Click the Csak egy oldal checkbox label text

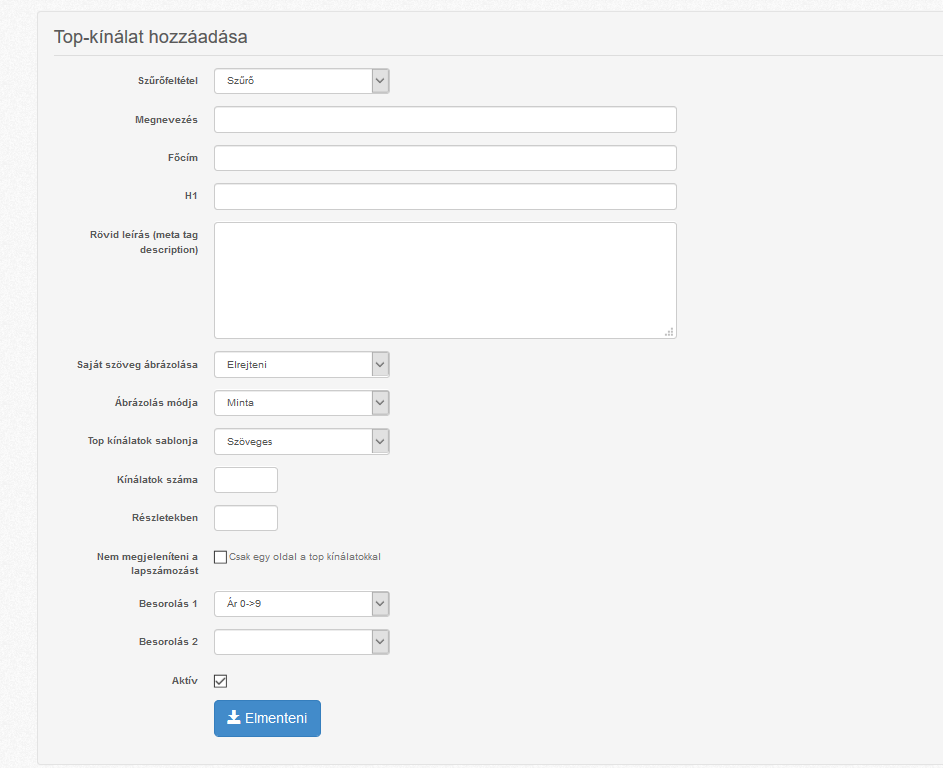[x=305, y=557]
